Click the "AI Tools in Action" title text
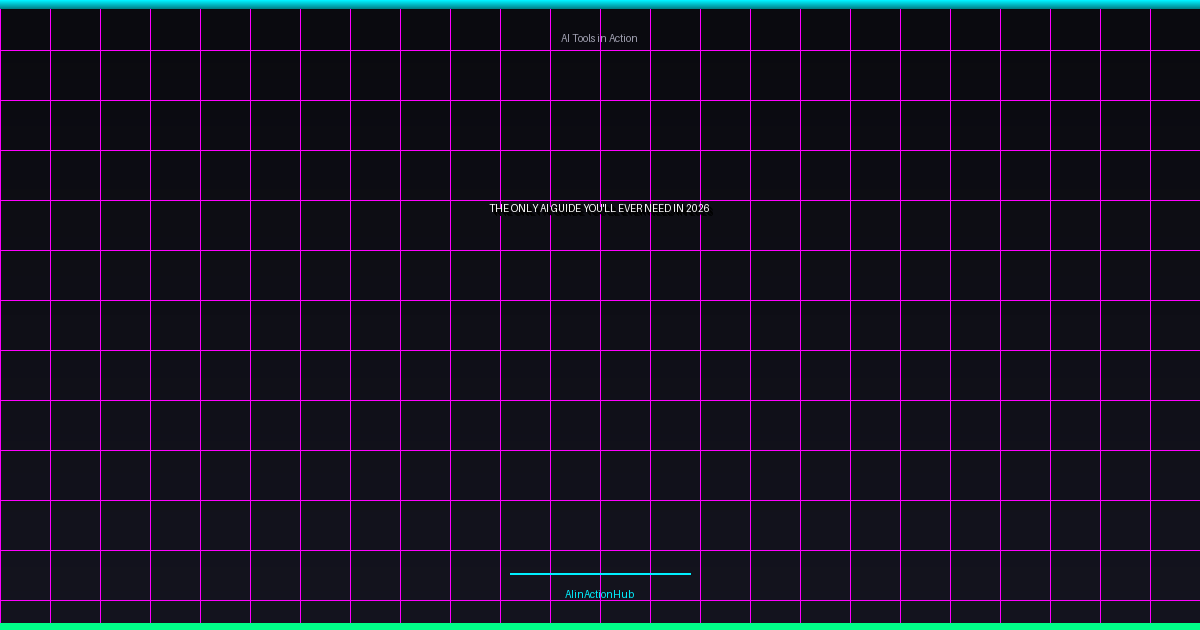Viewport: 1200px width, 630px height. click(x=599, y=38)
